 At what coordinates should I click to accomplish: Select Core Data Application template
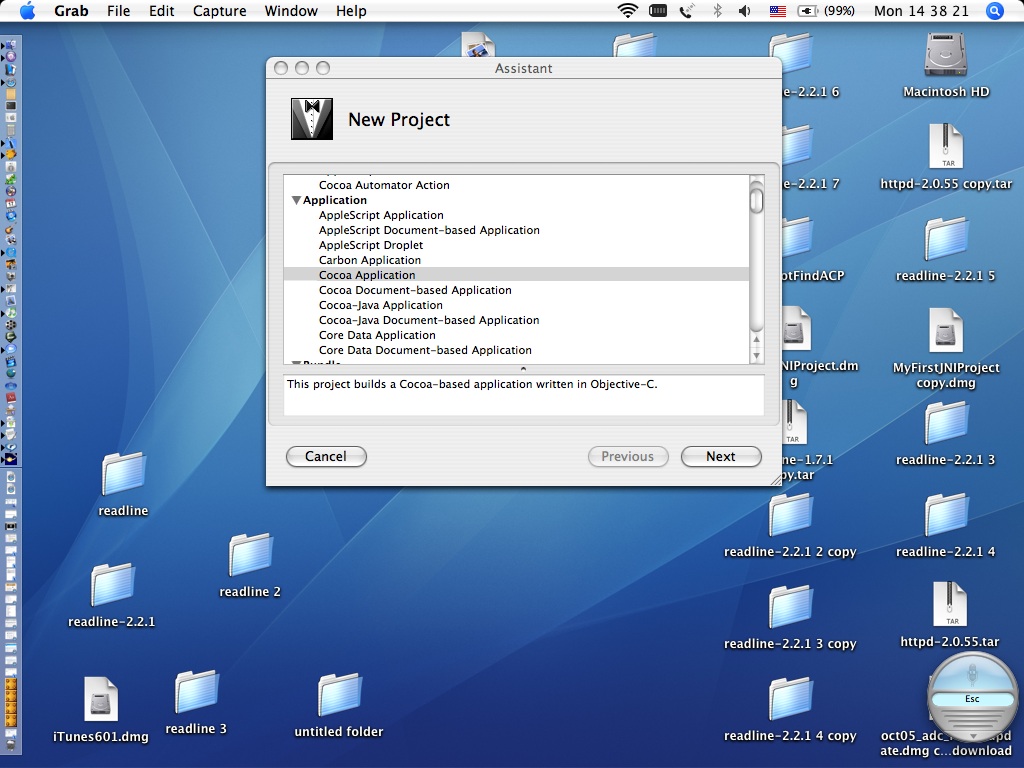pos(377,336)
